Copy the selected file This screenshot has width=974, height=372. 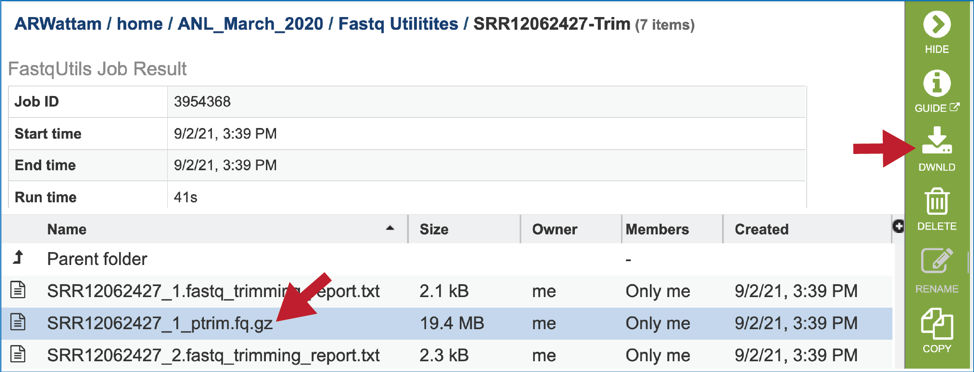[937, 330]
